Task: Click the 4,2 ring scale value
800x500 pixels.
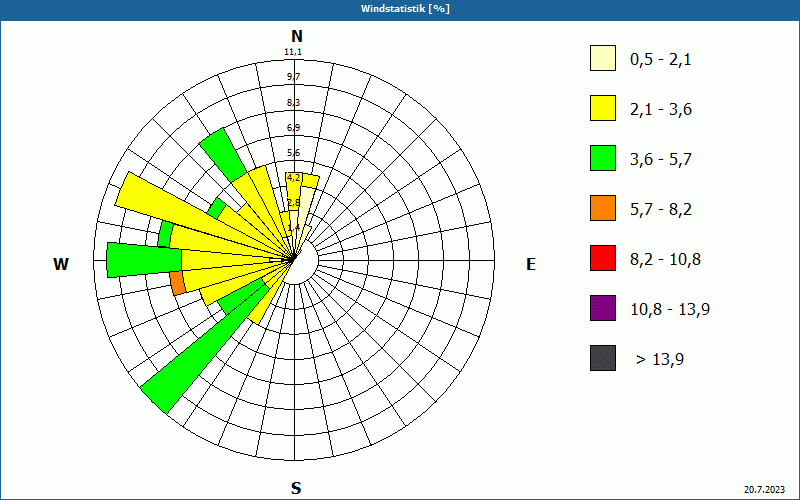Action: point(294,178)
